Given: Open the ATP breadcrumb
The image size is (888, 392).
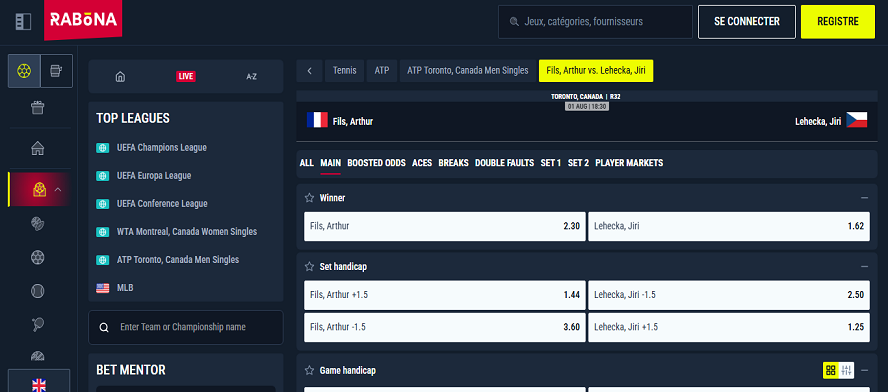Looking at the screenshot, I should point(382,71).
